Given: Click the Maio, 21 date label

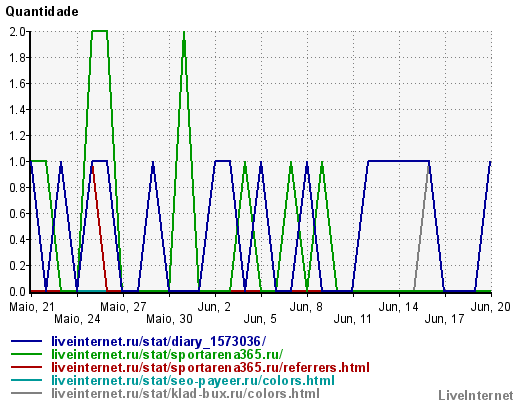Looking at the screenshot, I should [32, 307].
